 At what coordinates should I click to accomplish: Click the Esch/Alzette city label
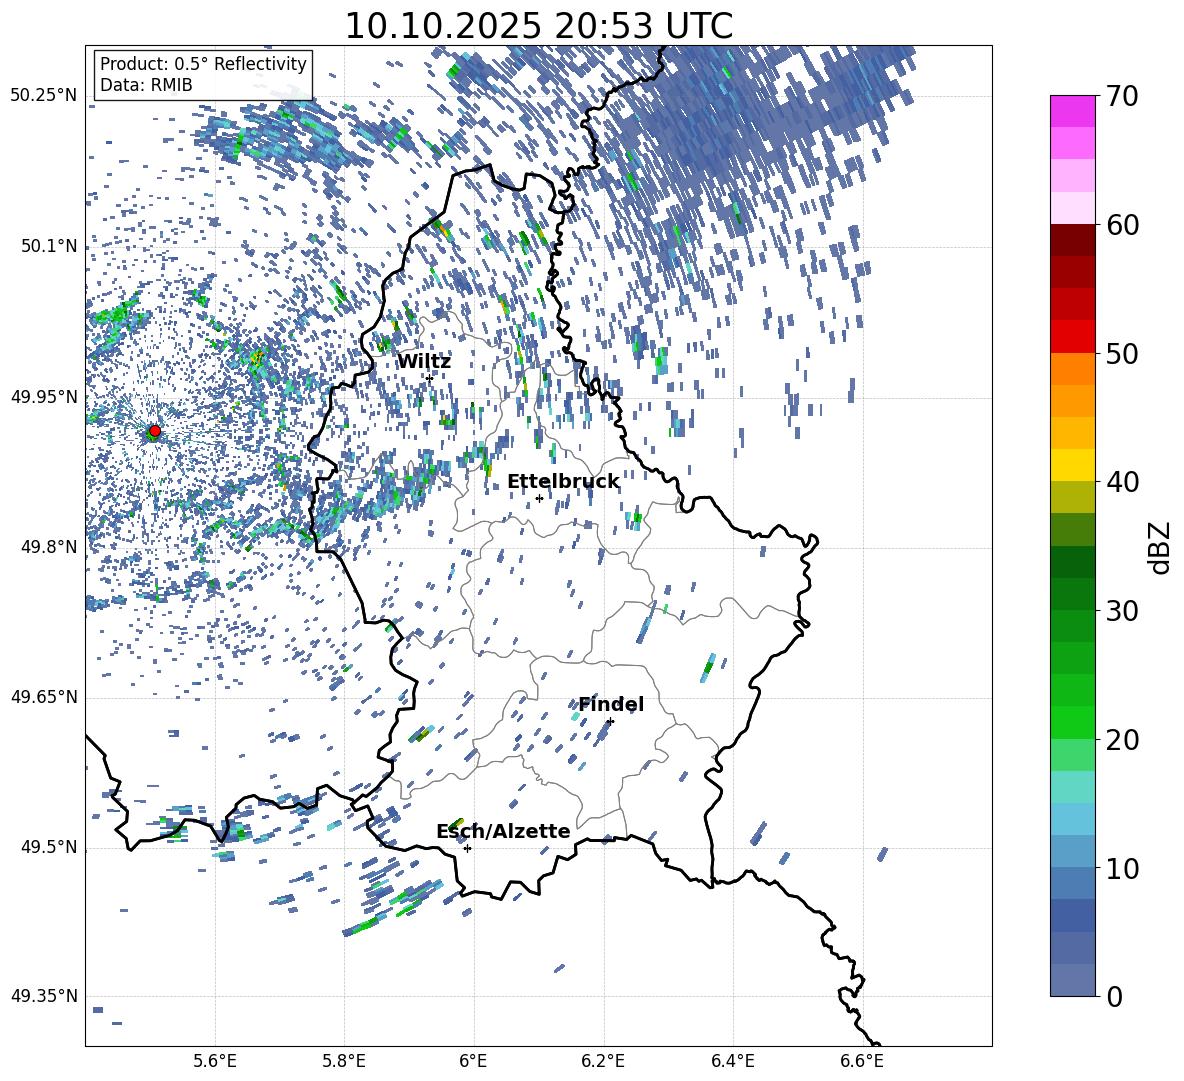[x=503, y=831]
